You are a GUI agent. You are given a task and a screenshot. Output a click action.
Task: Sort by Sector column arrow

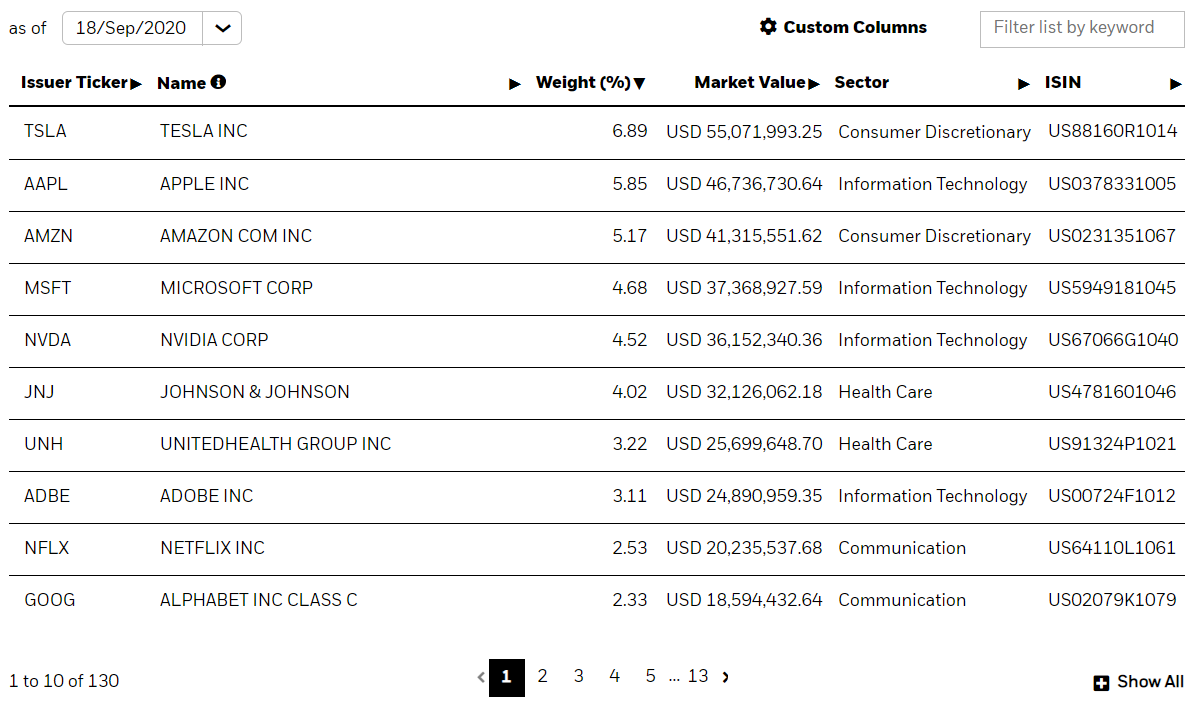coord(1024,84)
